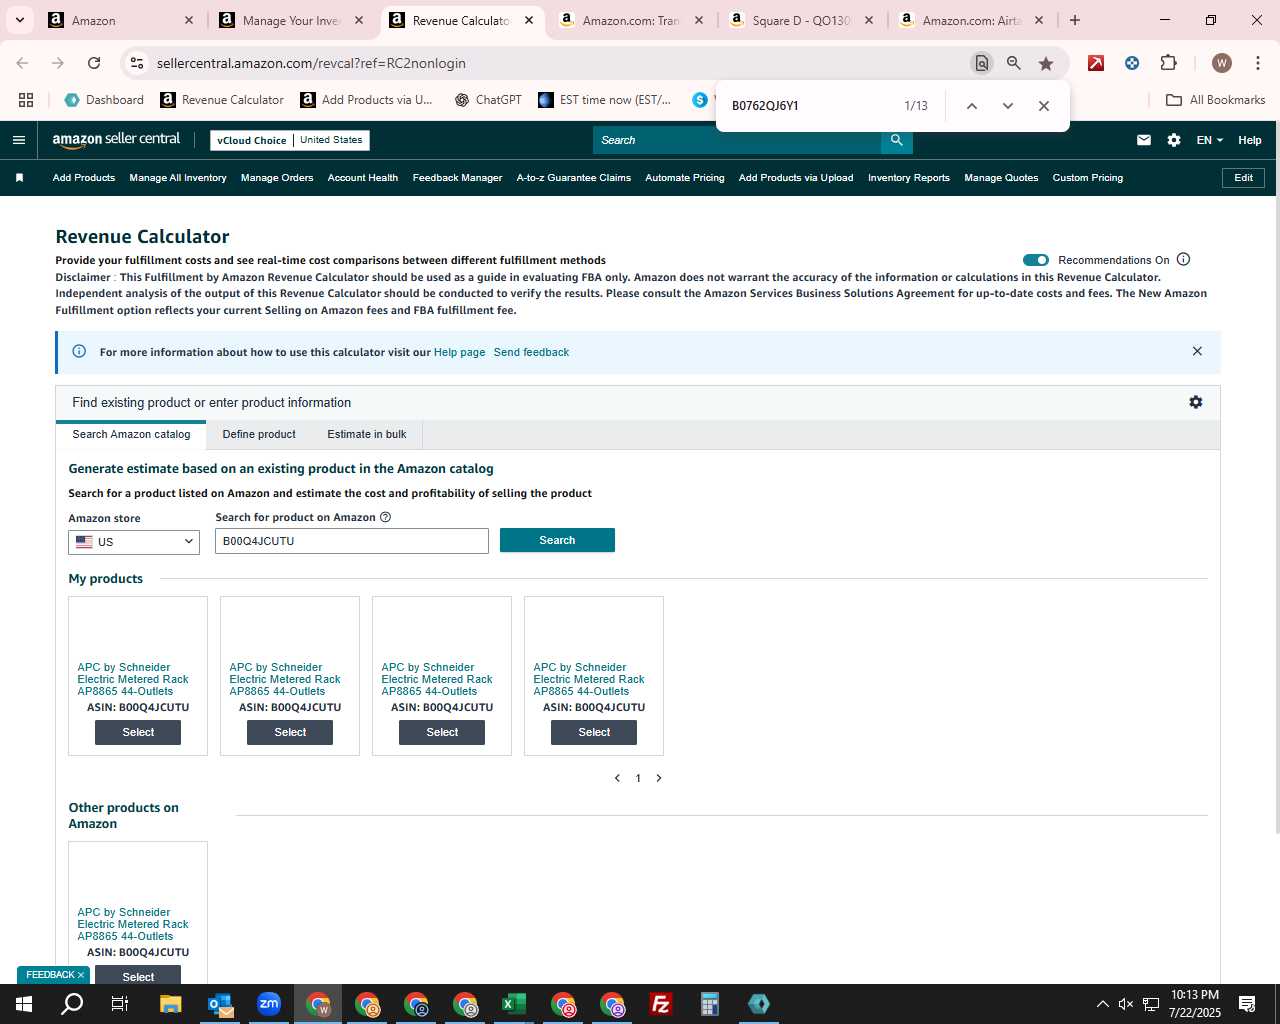Open Inventory Reports menu item

click(909, 178)
